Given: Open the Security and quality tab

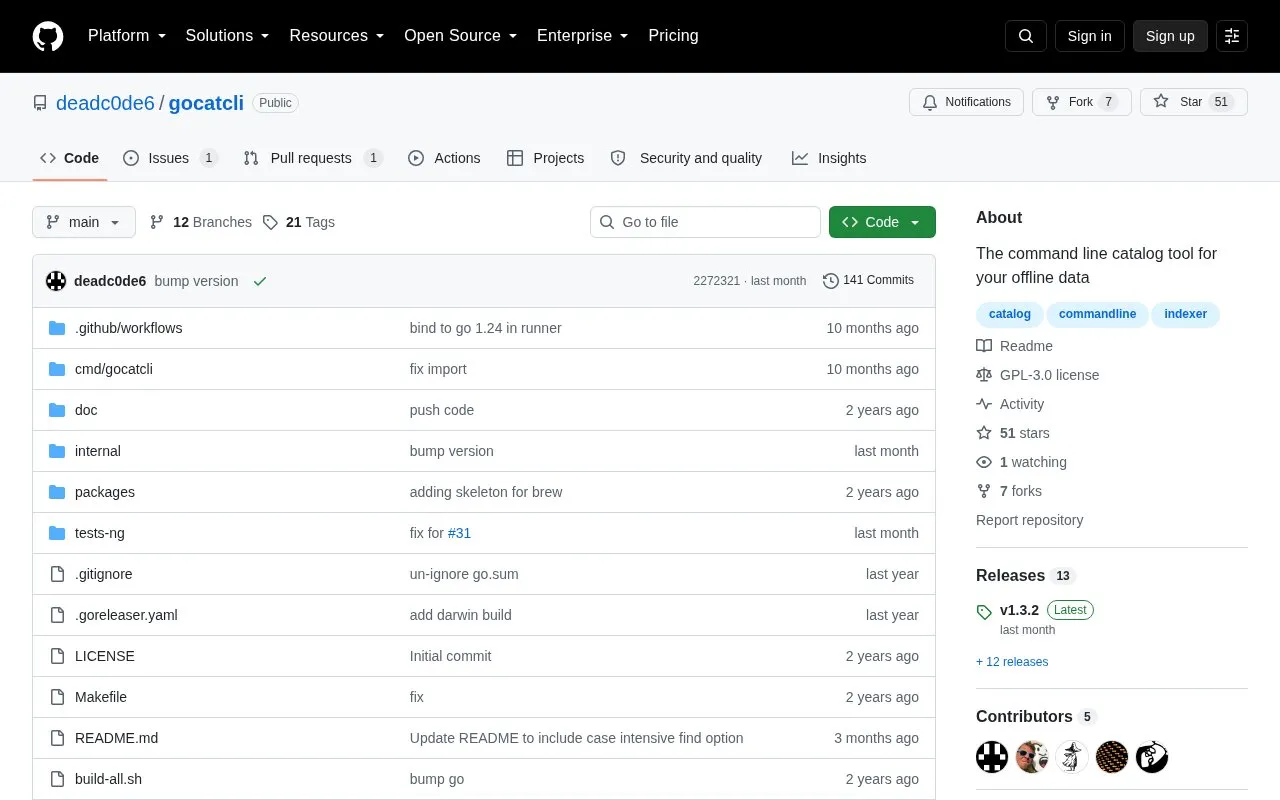Looking at the screenshot, I should point(686,158).
